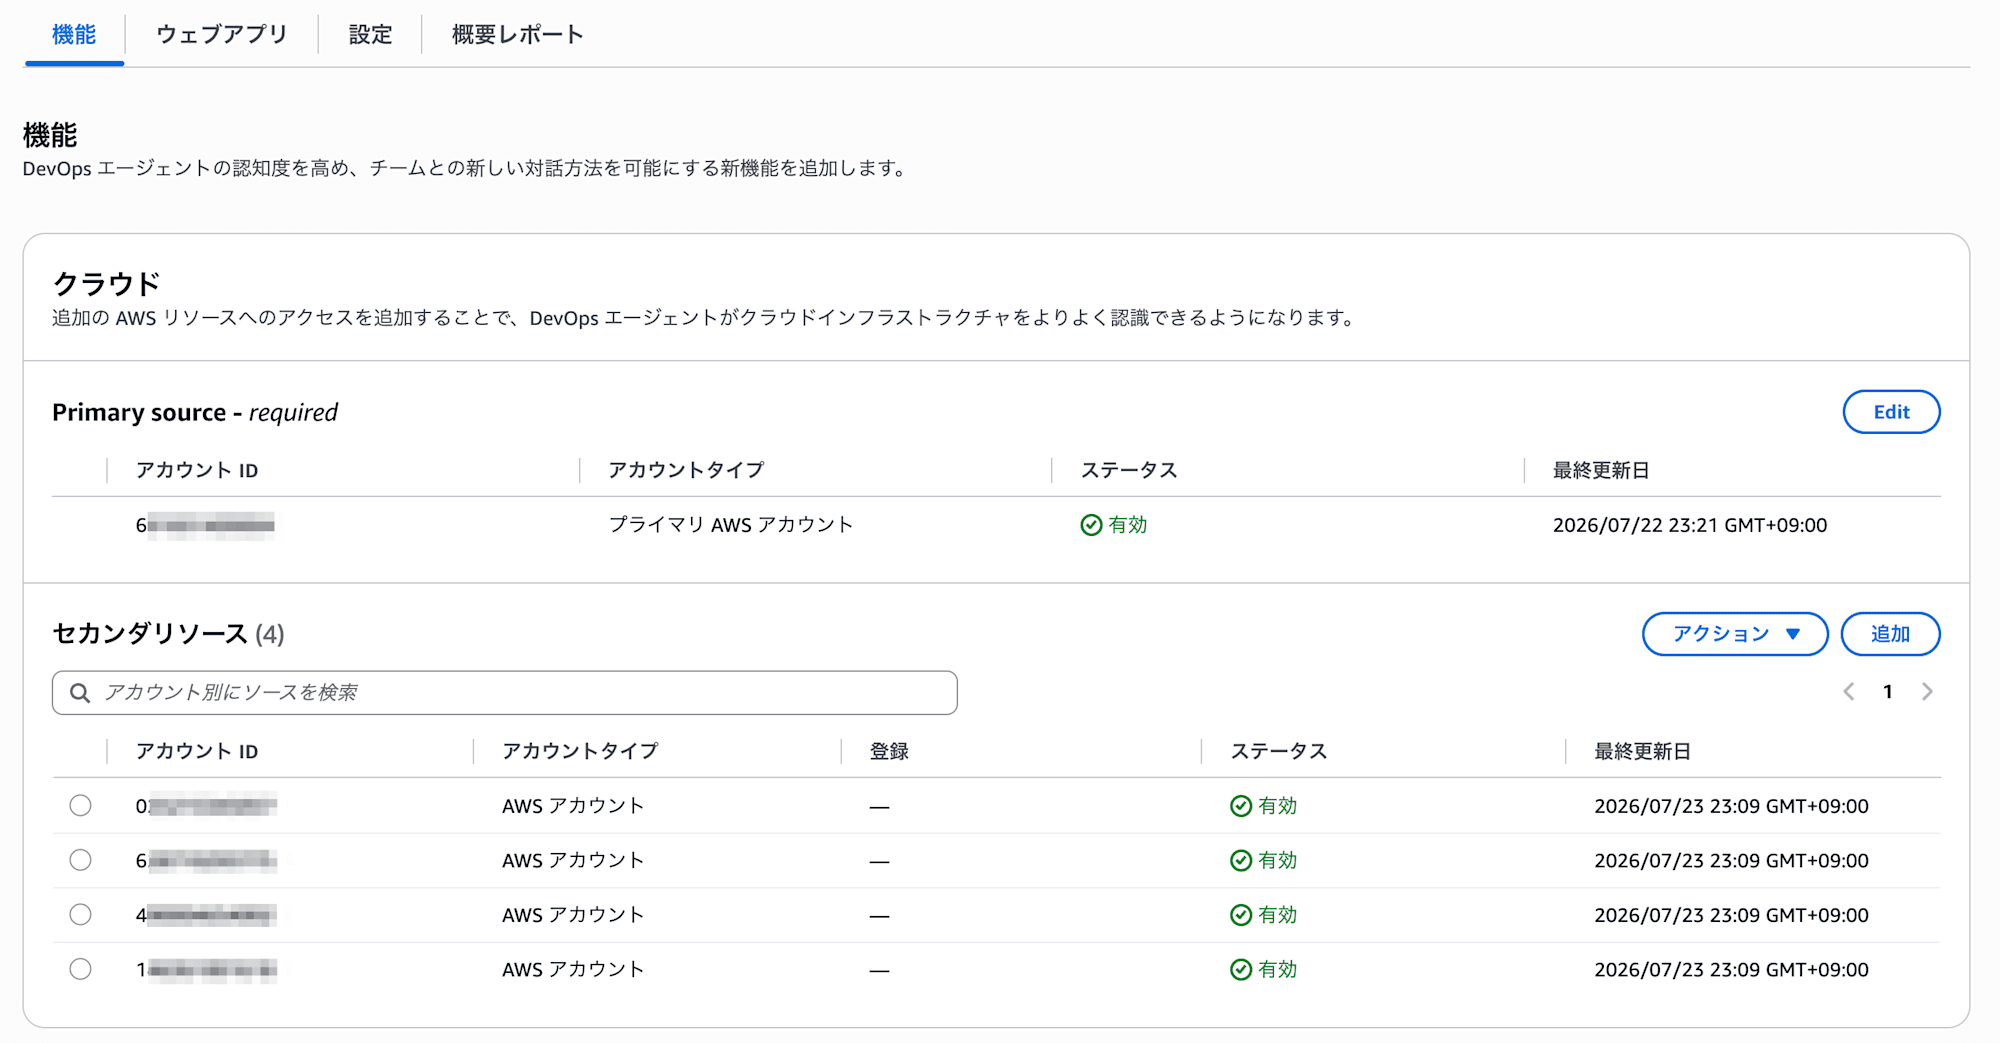Viewport: 2000px width, 1043px height.
Task: Select radio button for account starting with 0
Action: pos(81,806)
